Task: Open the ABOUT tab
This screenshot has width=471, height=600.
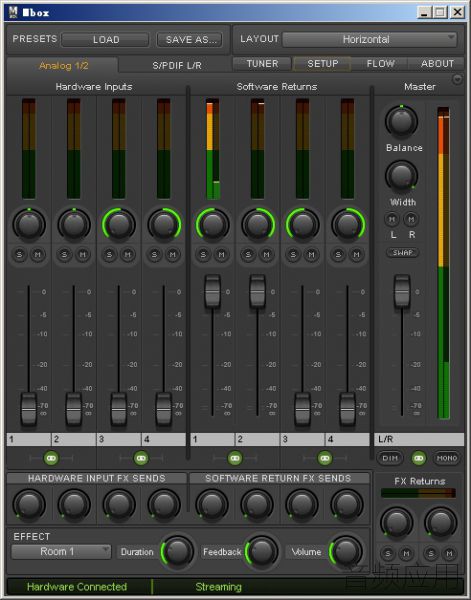Action: pyautogui.click(x=437, y=64)
